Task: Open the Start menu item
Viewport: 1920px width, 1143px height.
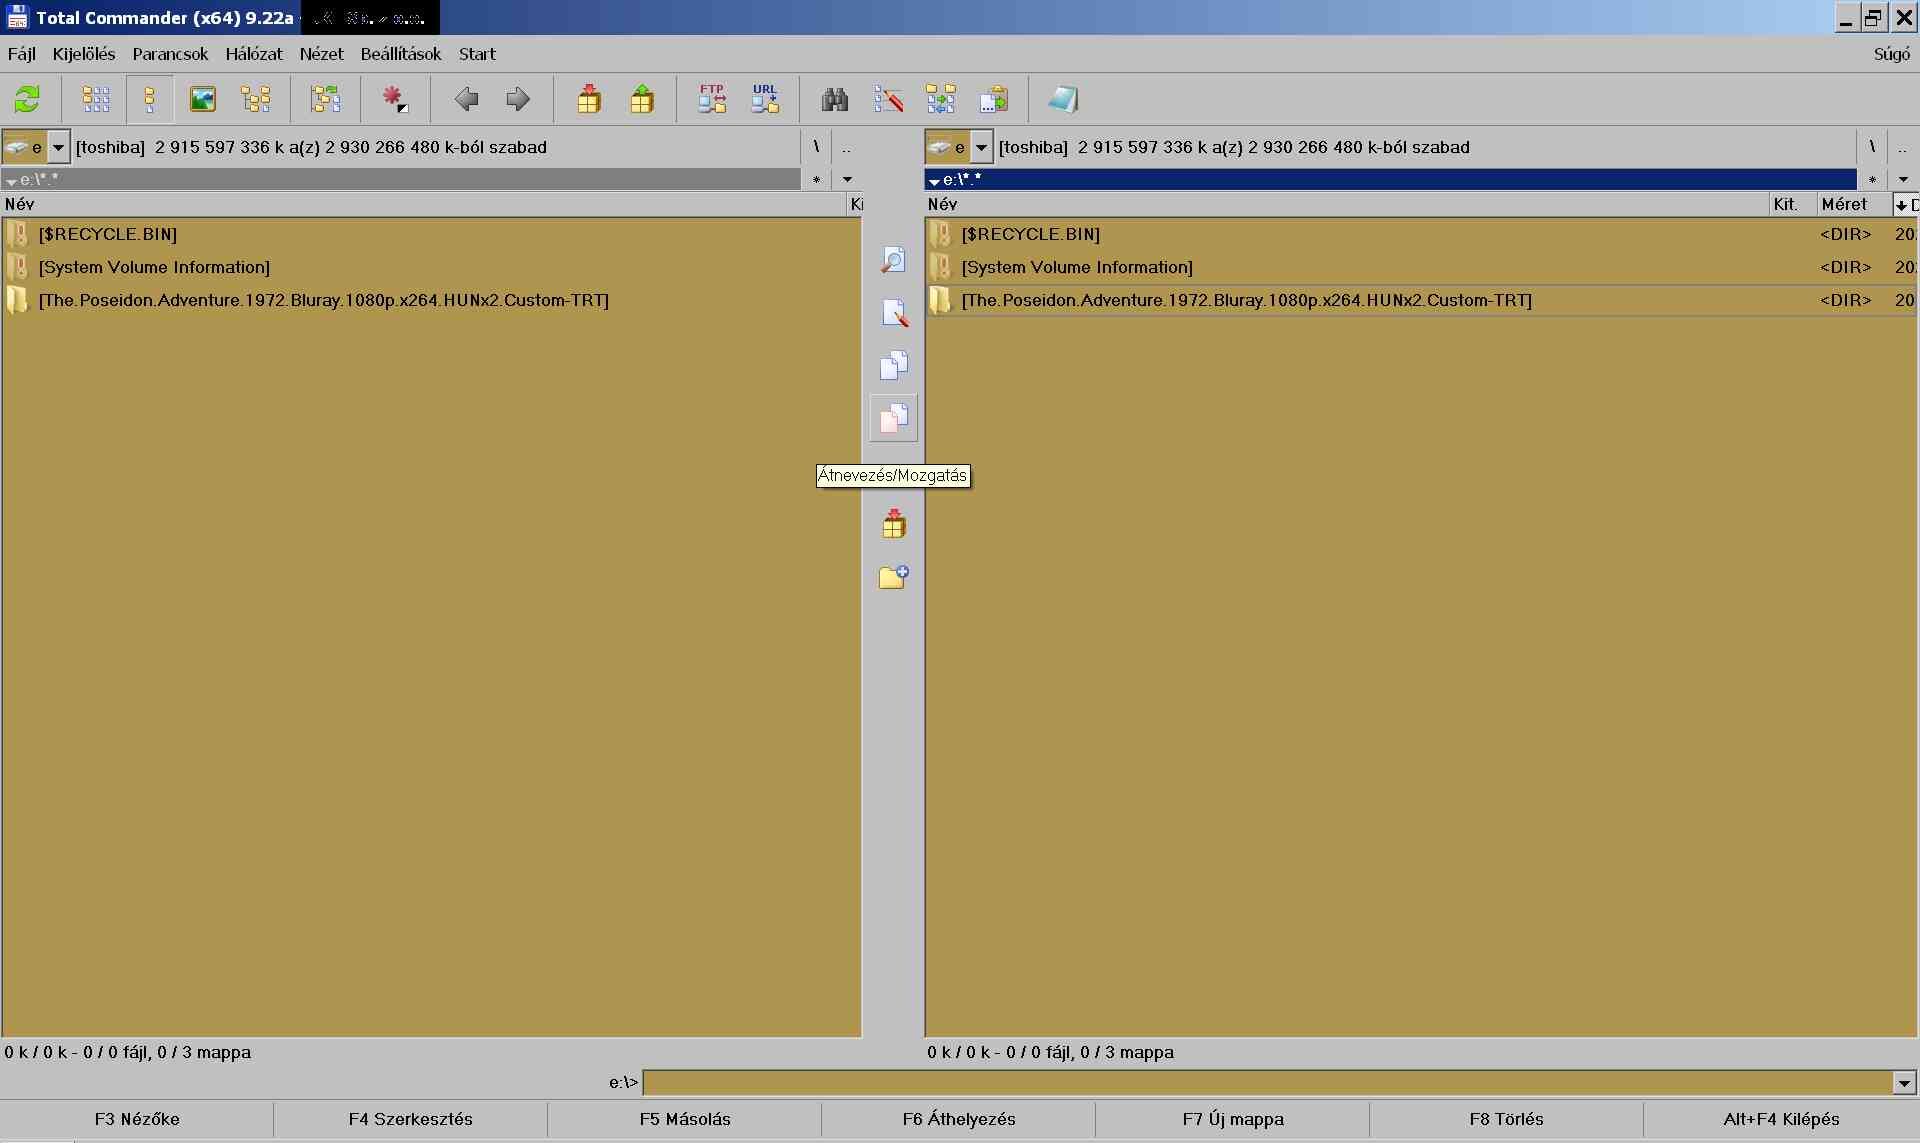Action: 477,54
